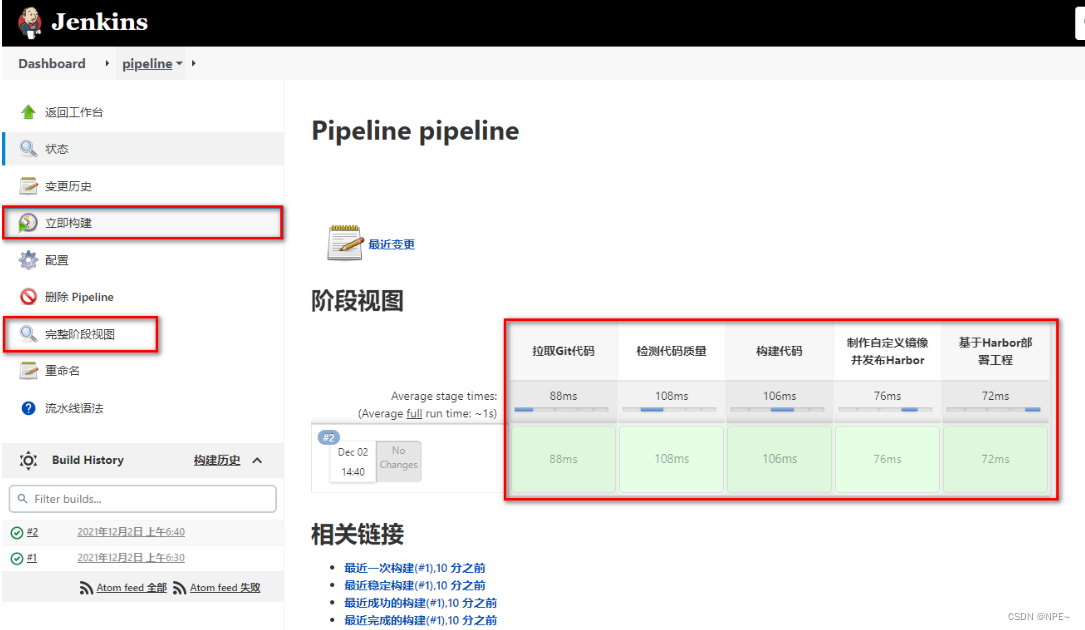Screen dimensions: 1085x630
Task: Click the 构建代码 stage header
Action: coord(779,351)
